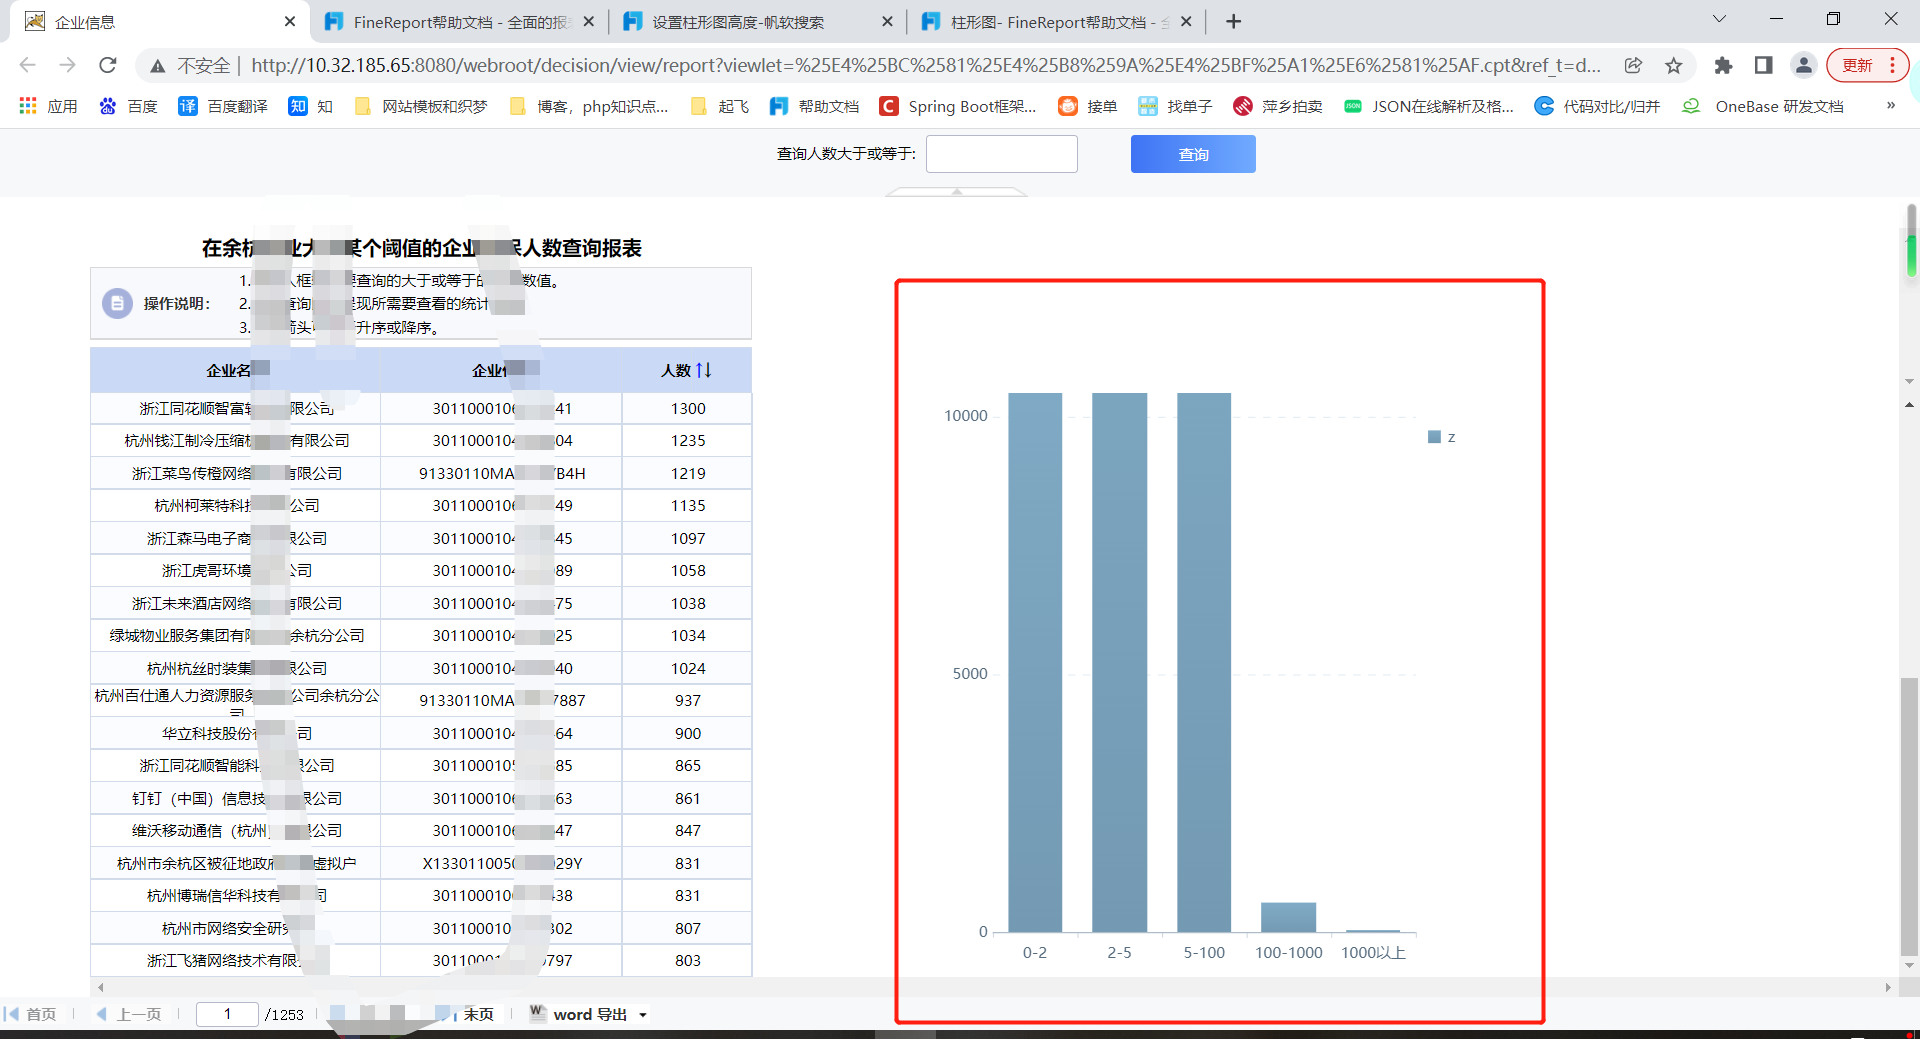Viewport: 1920px width, 1039px height.
Task: Expand the hidden bookmarks overflow chevron
Action: 1890,106
